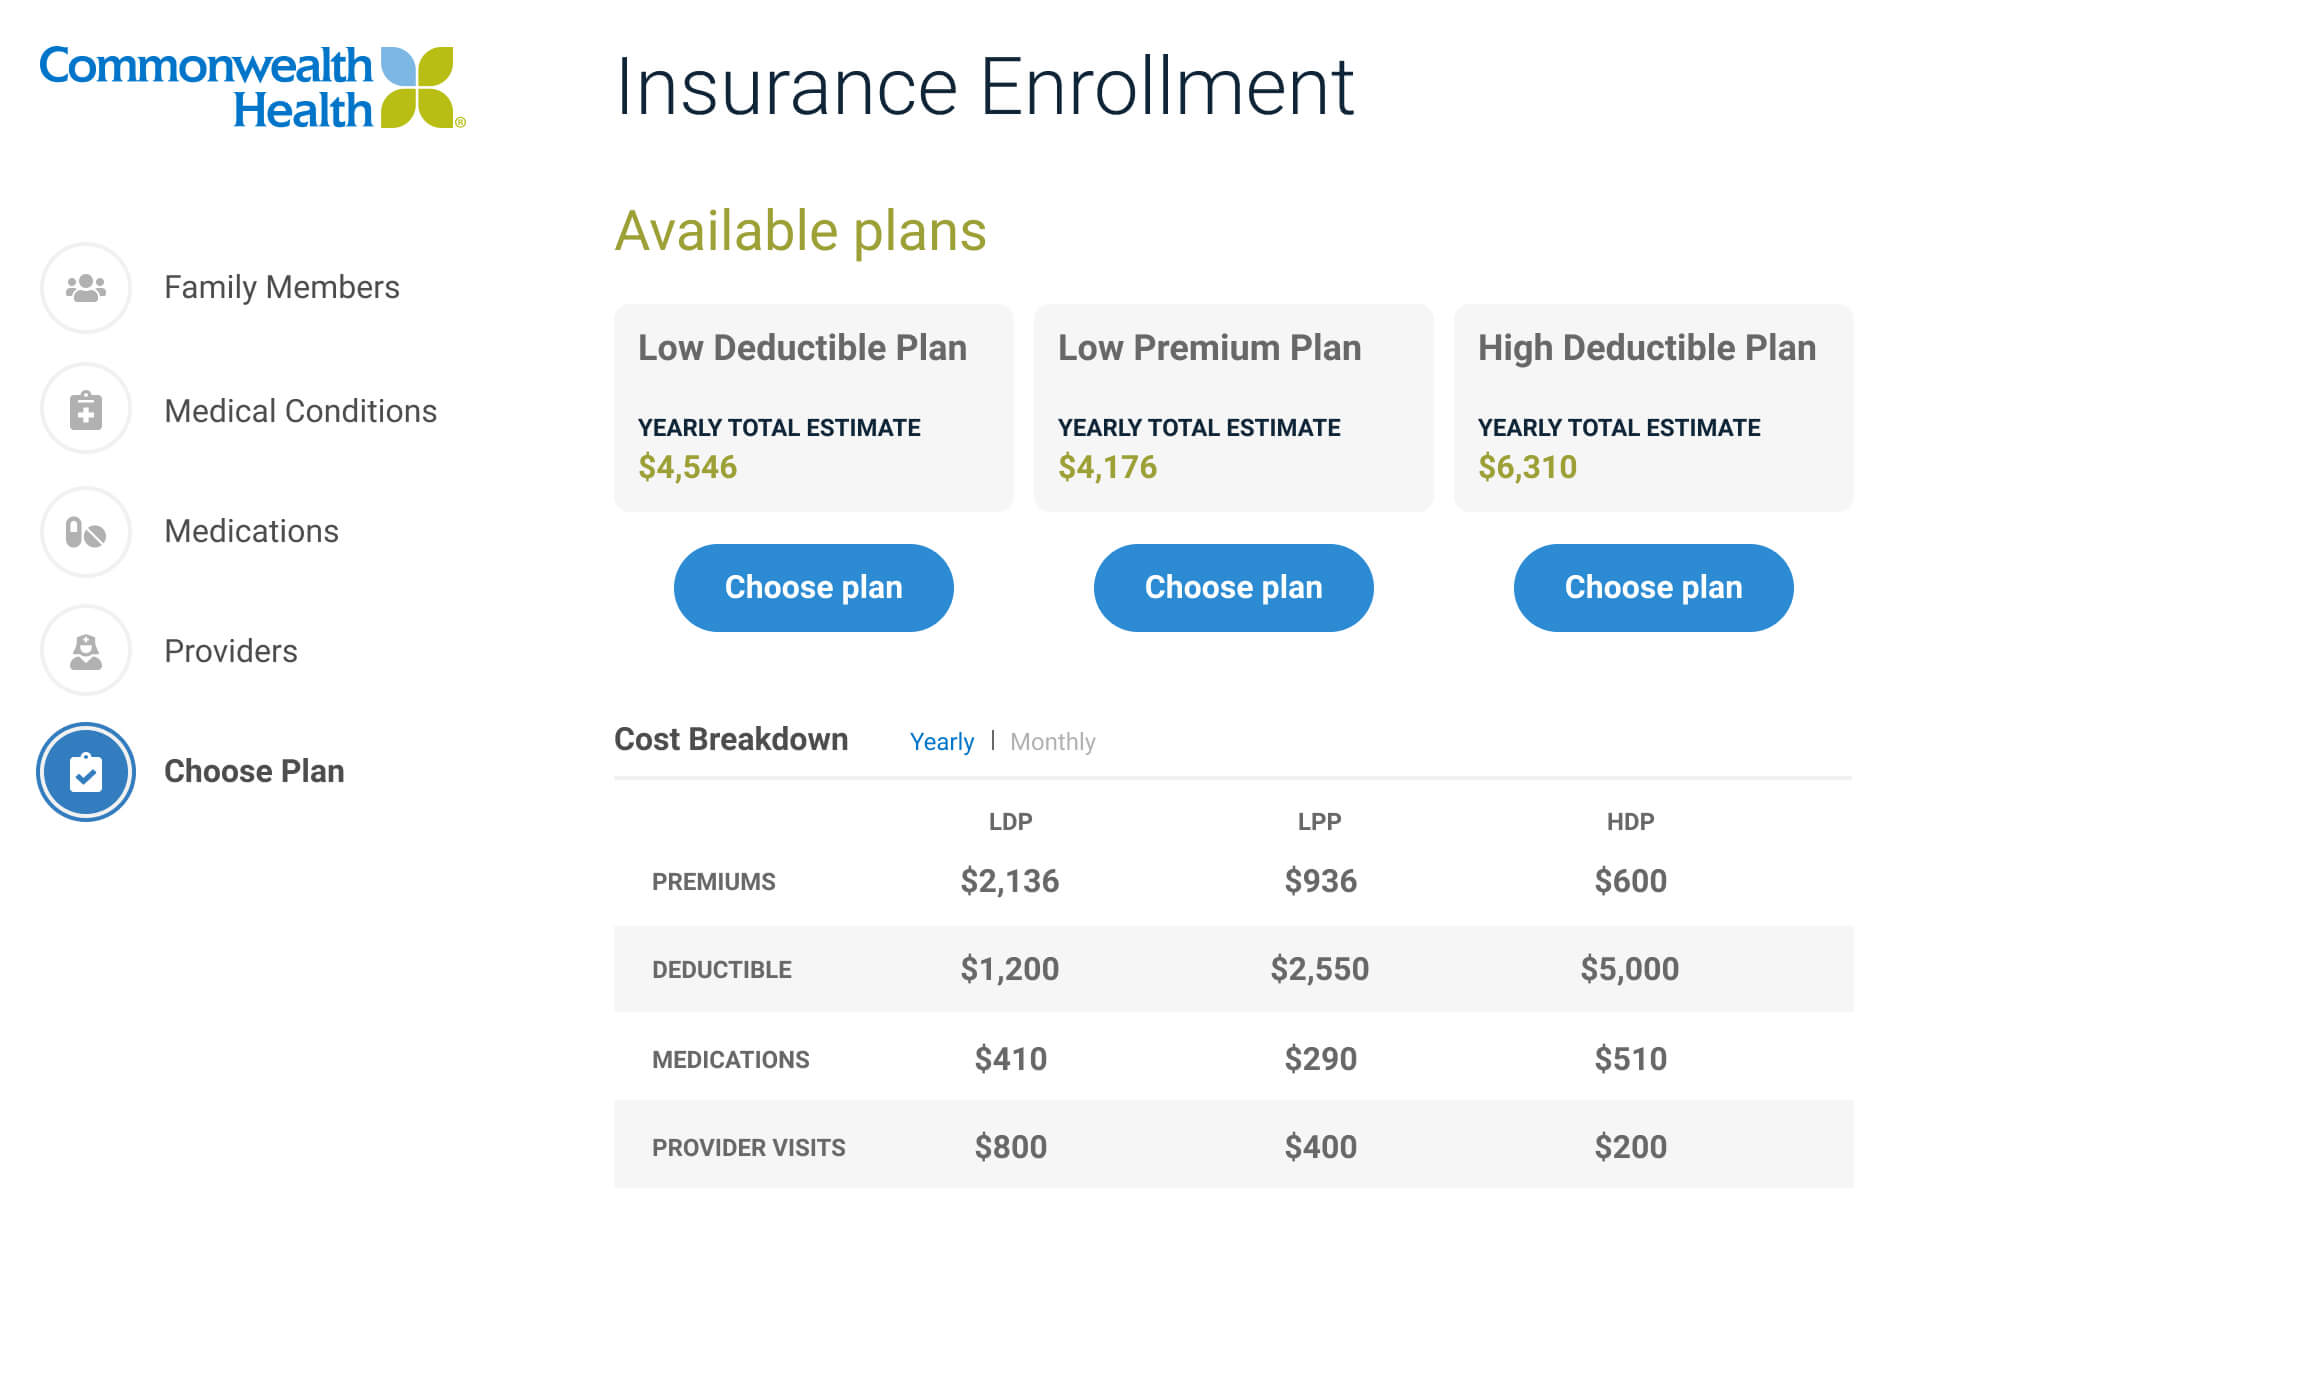Click the Choose Plan checkmark clipboard icon
2304x1400 pixels.
[x=86, y=772]
